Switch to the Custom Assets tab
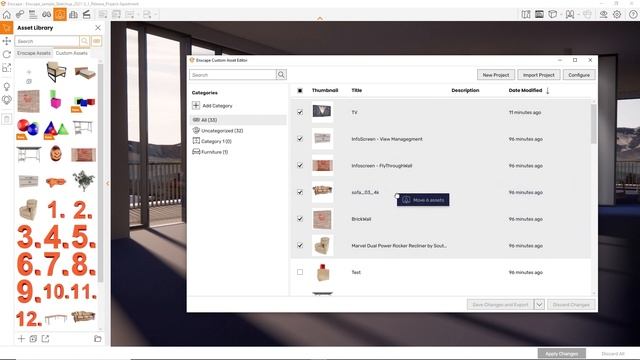The width and height of the screenshot is (640, 360). tap(71, 53)
